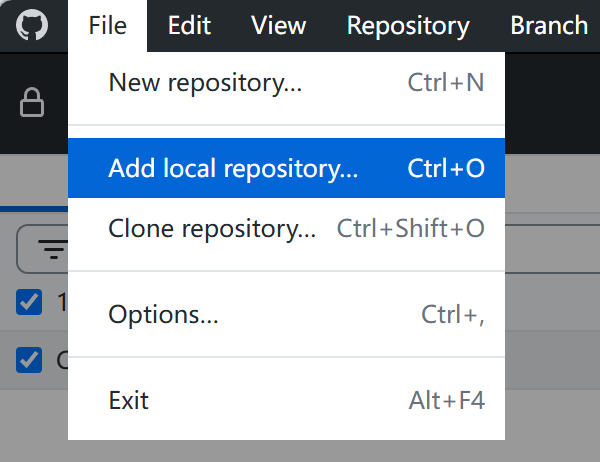
Task: Click the filter lines icon in search box
Action: tap(54, 249)
